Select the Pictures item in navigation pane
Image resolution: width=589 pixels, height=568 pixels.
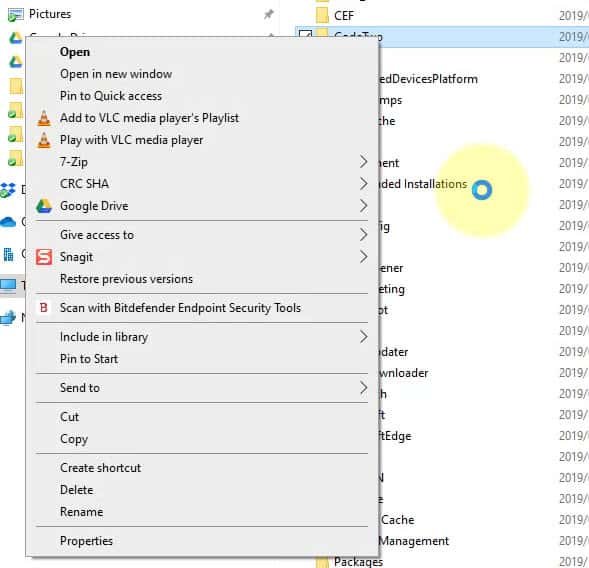(50, 14)
